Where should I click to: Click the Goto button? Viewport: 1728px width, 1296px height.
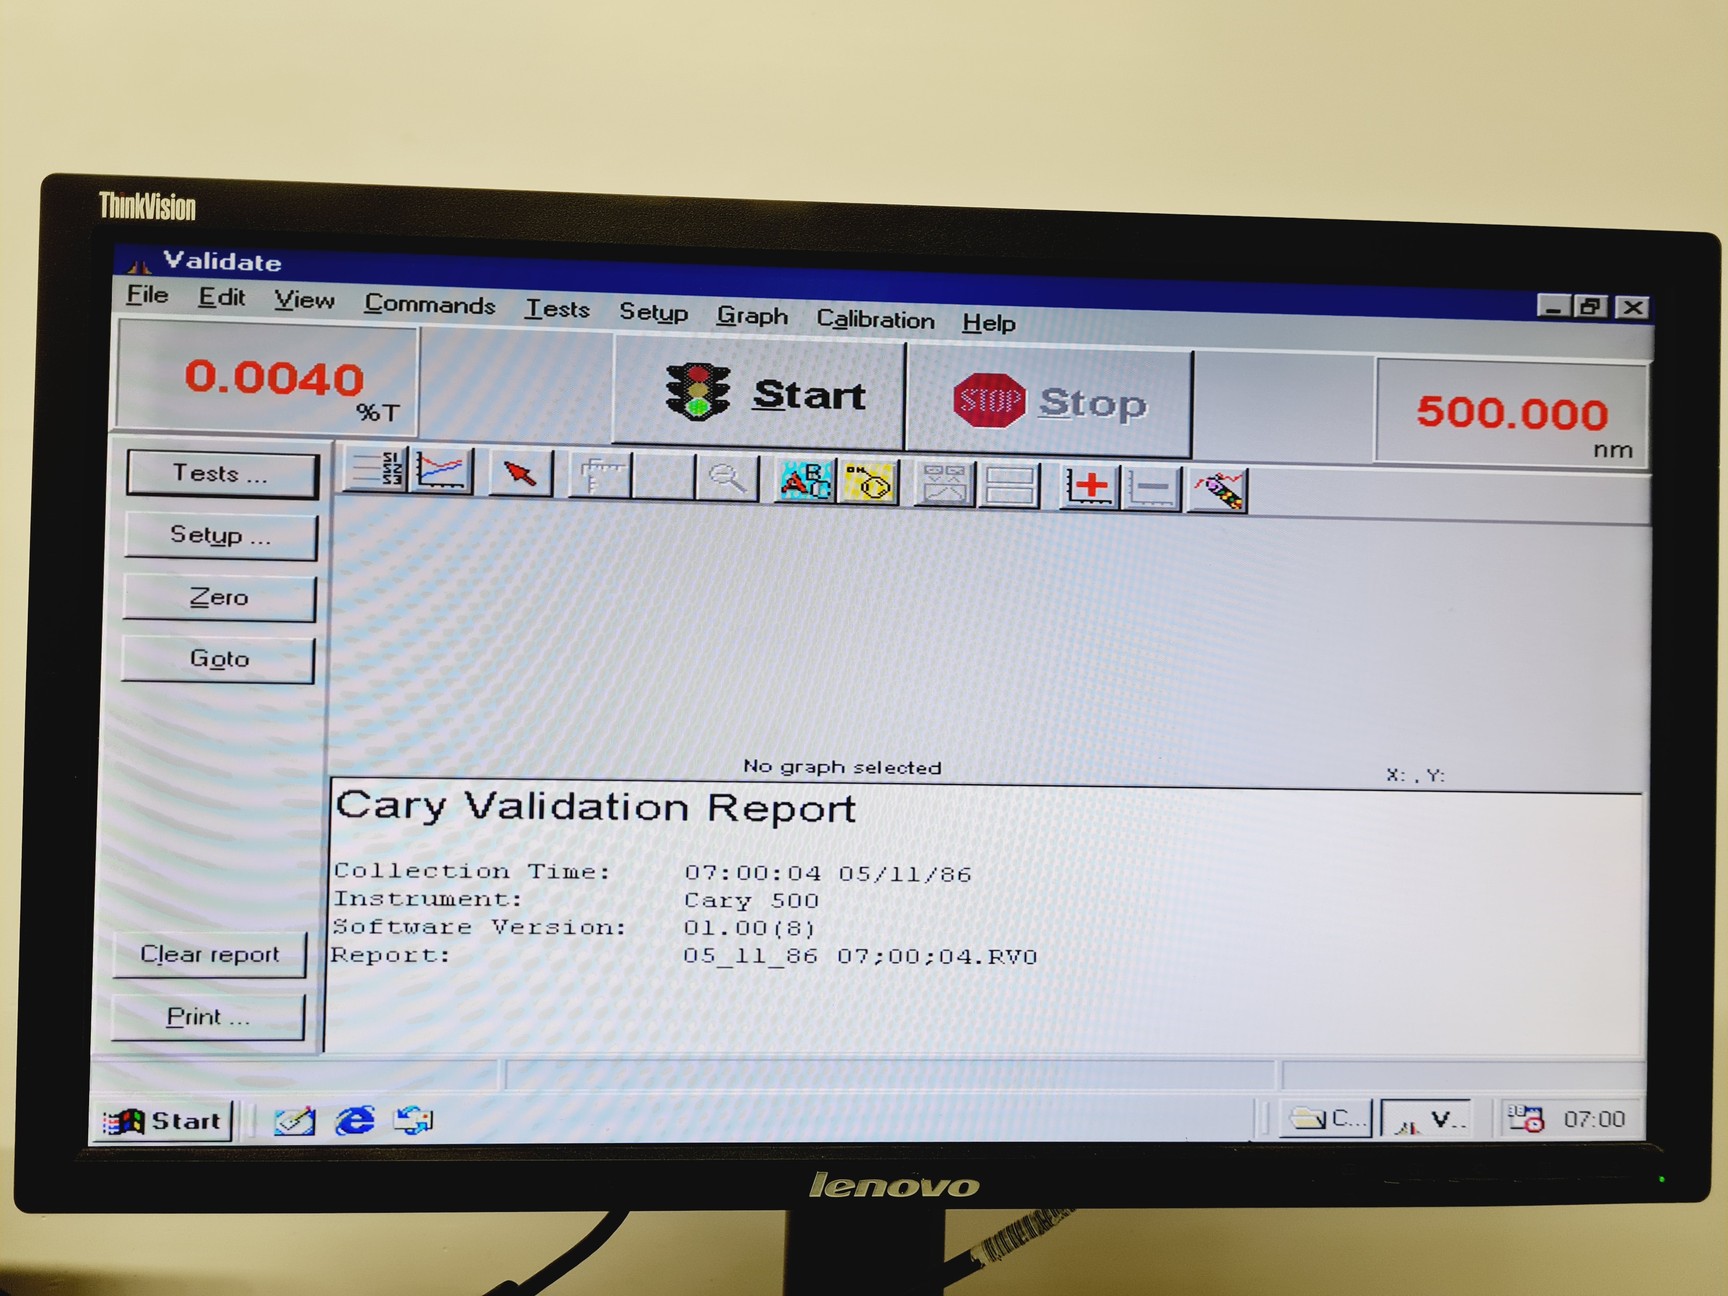click(x=218, y=659)
